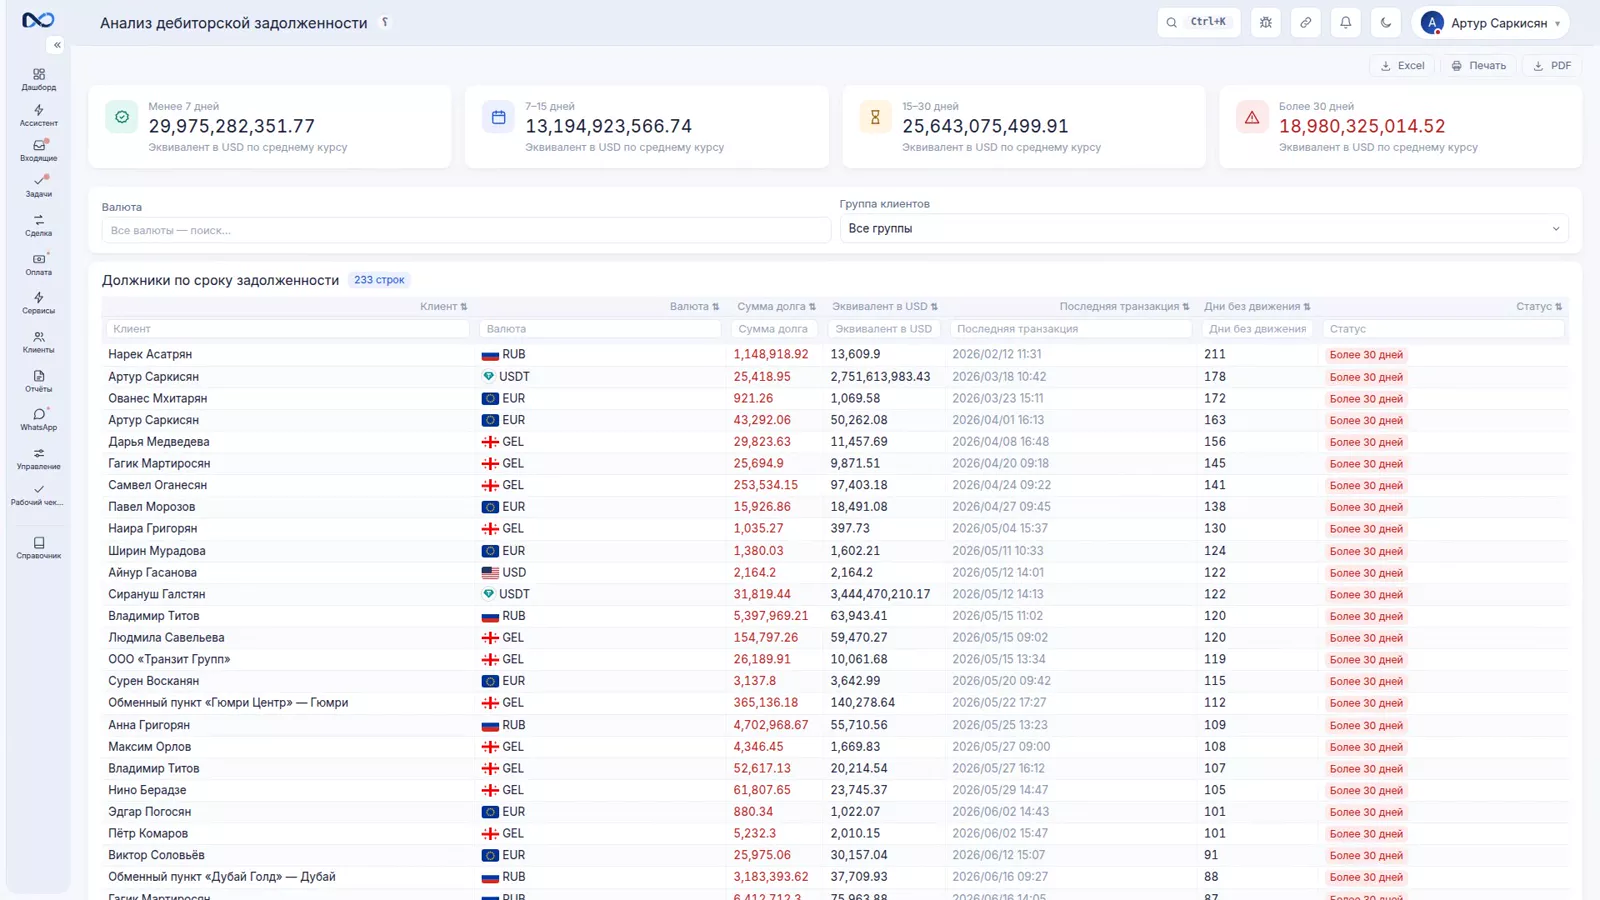Select the Ованес Мхитарян row

coord(835,398)
